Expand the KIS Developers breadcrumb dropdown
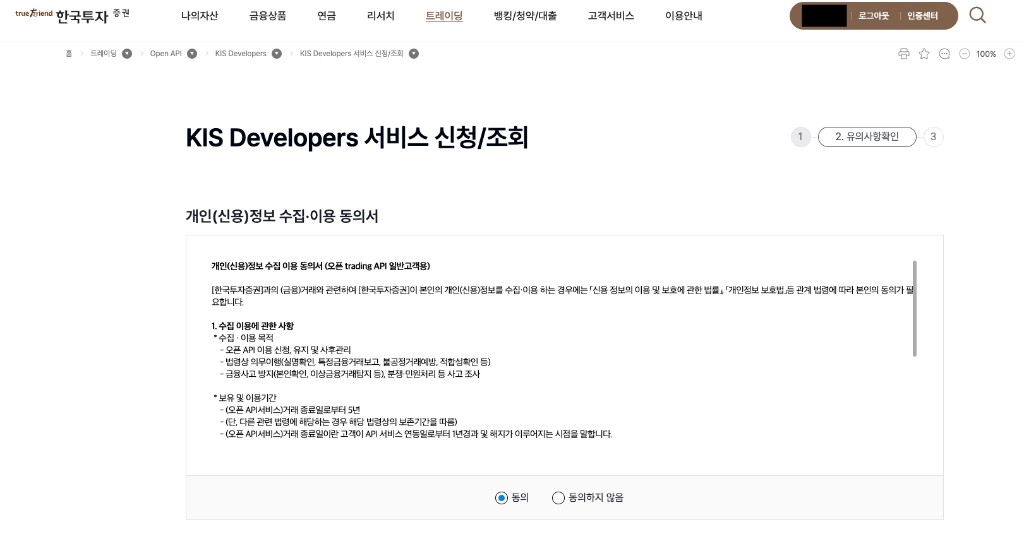 (277, 54)
